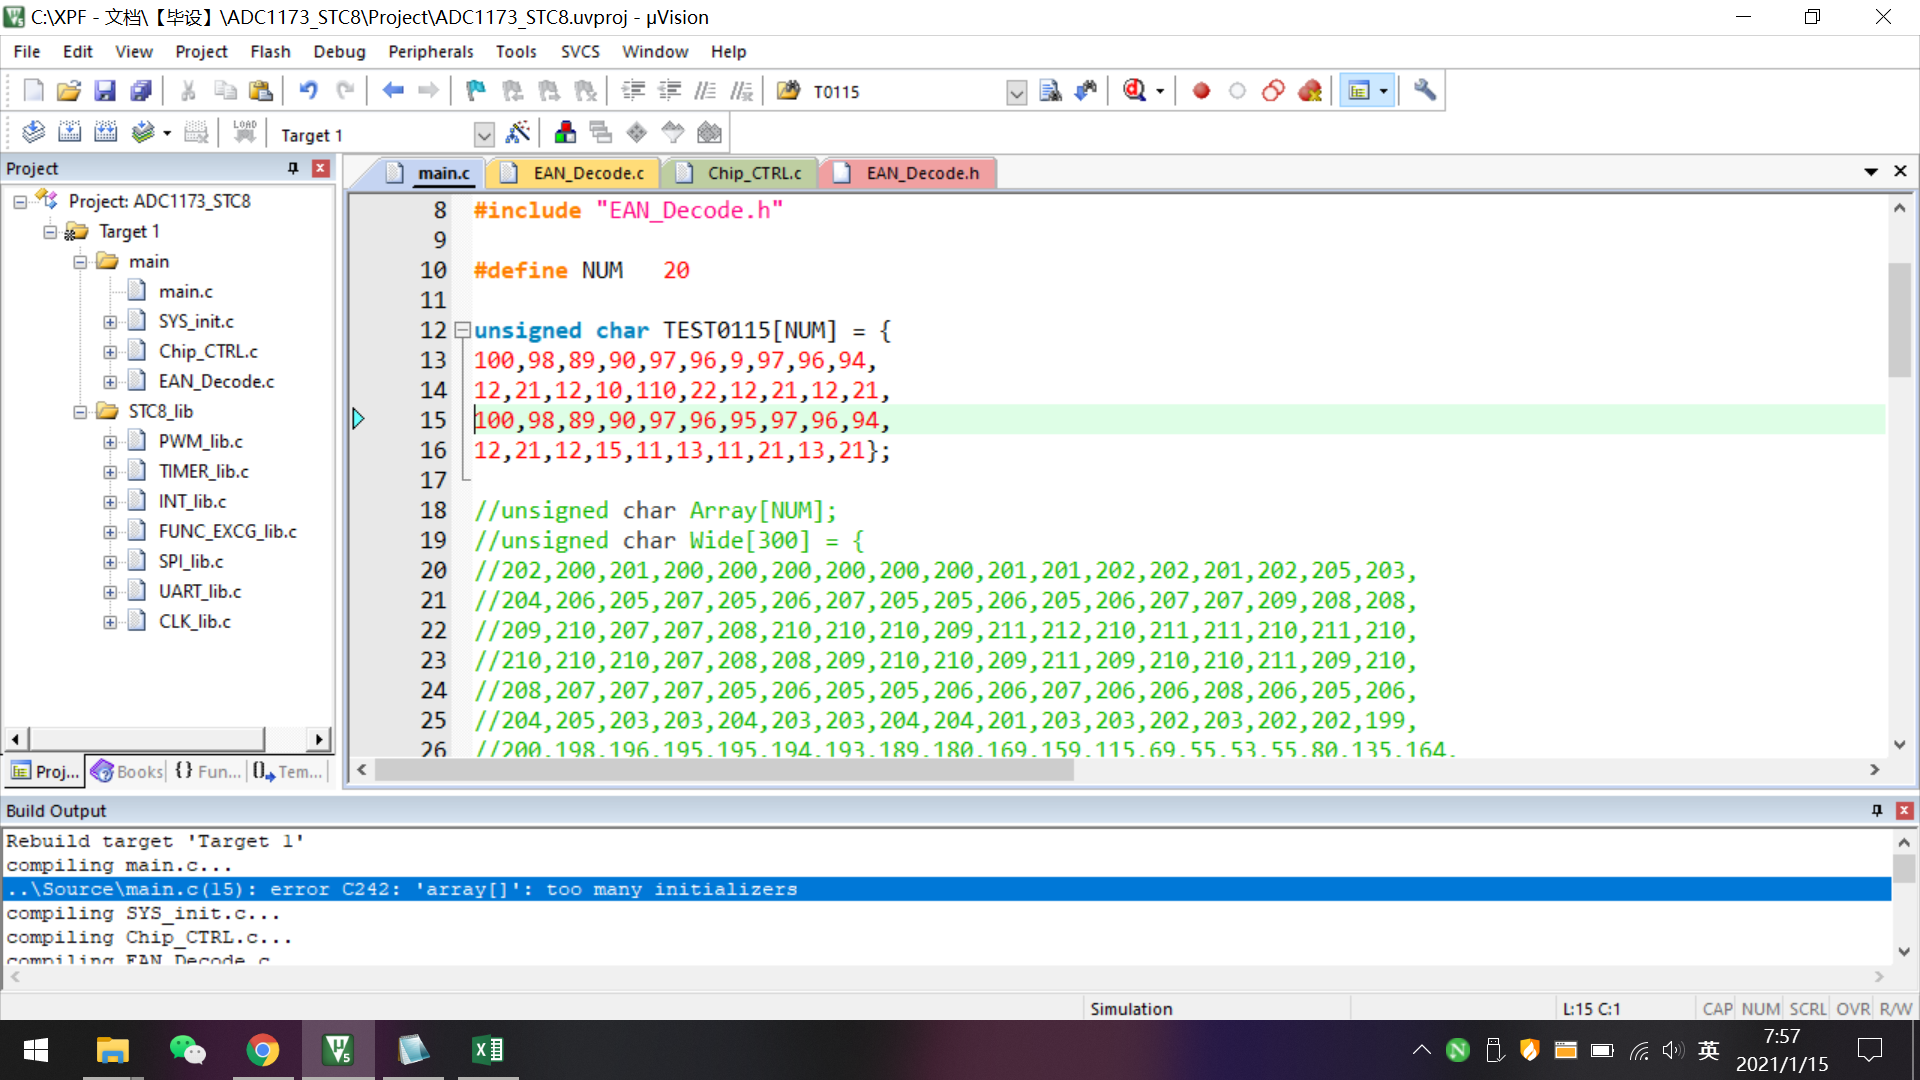Click the Incremental Find icon
Screen dimensions: 1920x1080
pyautogui.click(x=1085, y=91)
